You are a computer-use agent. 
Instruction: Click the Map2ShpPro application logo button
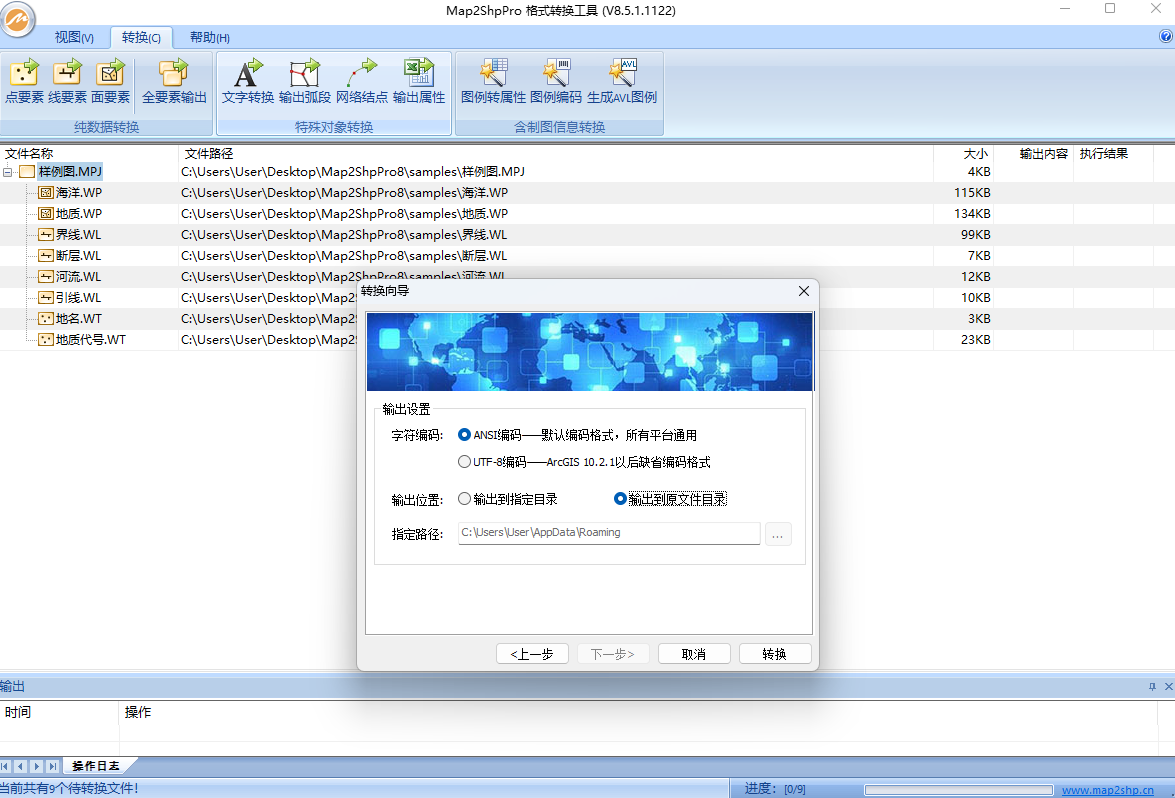pyautogui.click(x=18, y=19)
